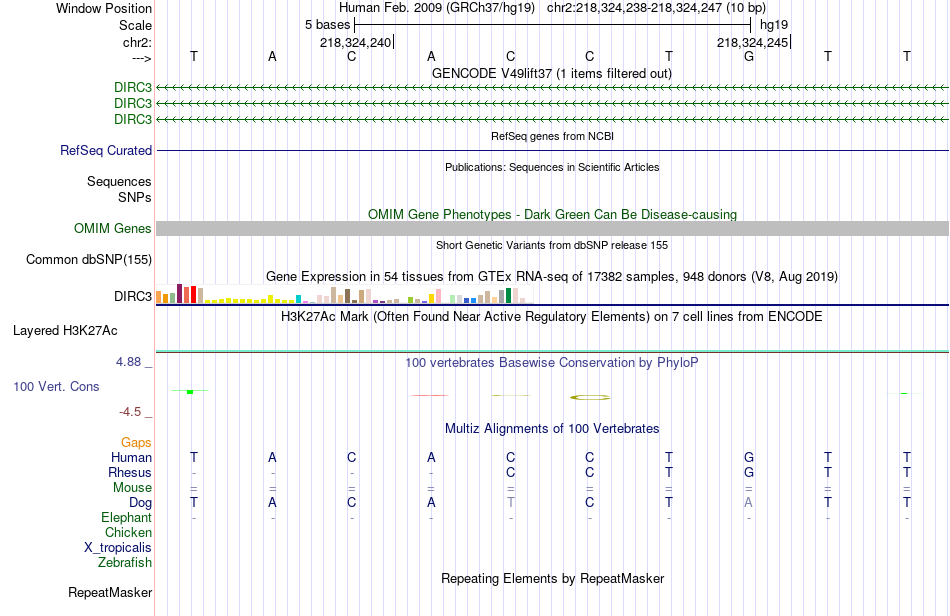Screen dimensions: 950x616
Task: Click the ---> base direction arrow label
Action: click(142, 58)
